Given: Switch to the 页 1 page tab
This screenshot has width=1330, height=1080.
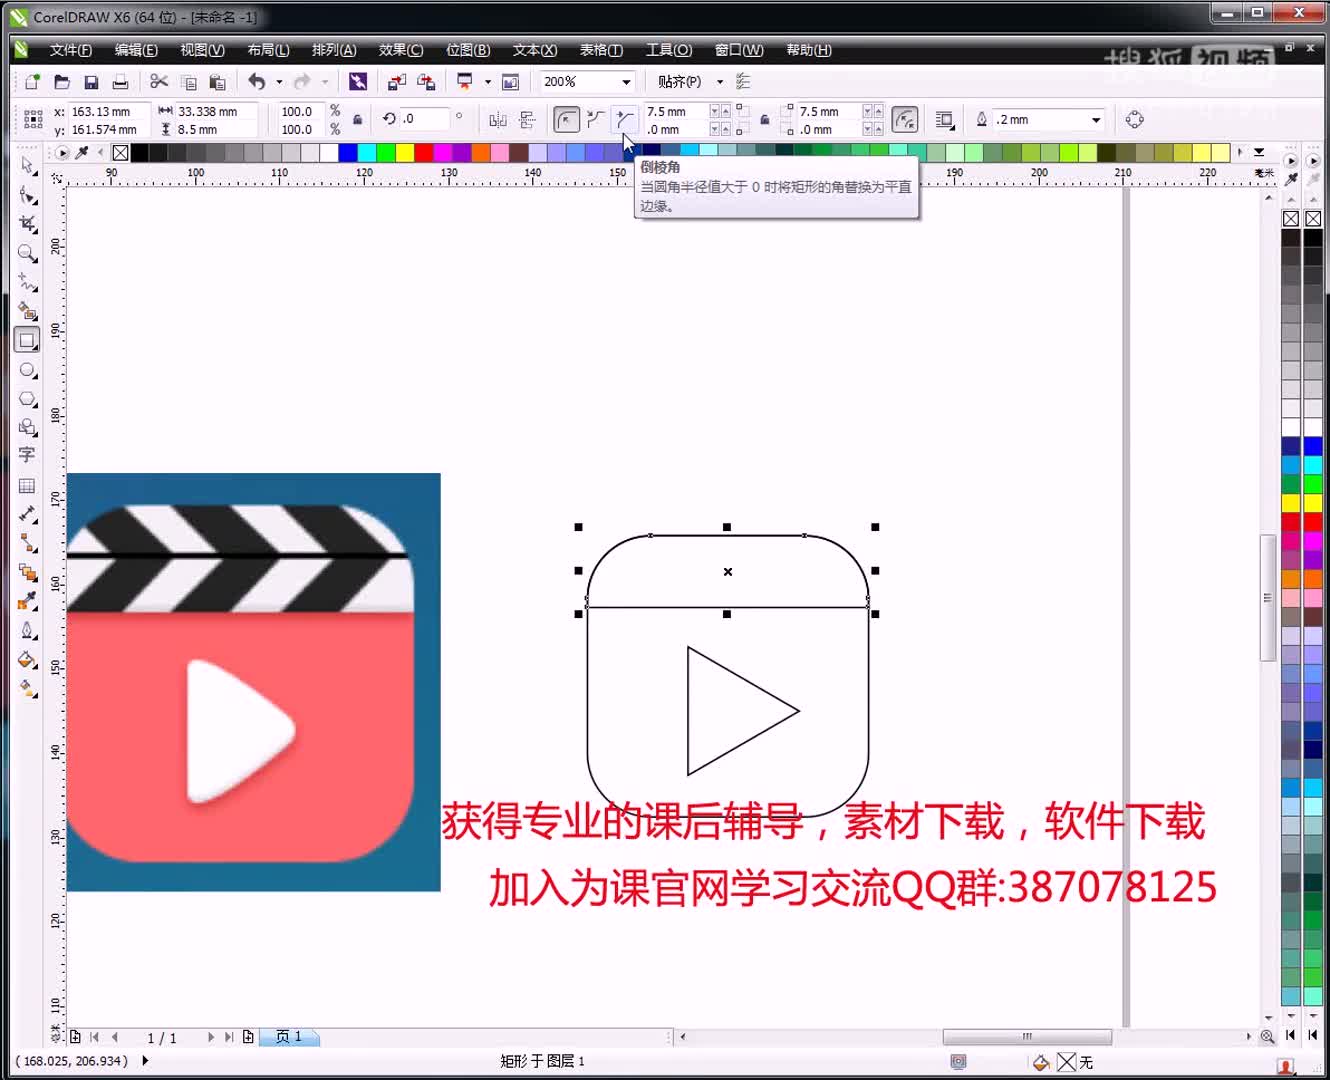Looking at the screenshot, I should [x=289, y=1037].
